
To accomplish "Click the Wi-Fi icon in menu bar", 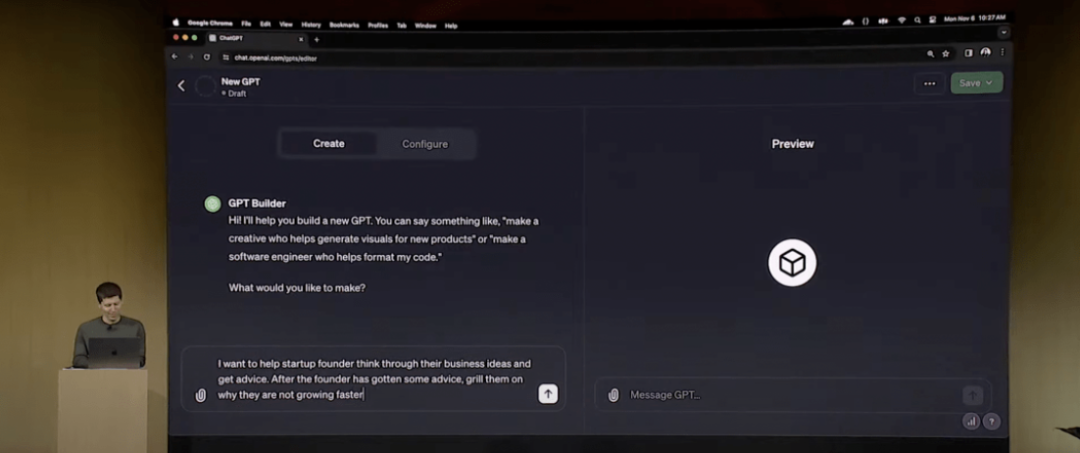I will click(902, 20).
